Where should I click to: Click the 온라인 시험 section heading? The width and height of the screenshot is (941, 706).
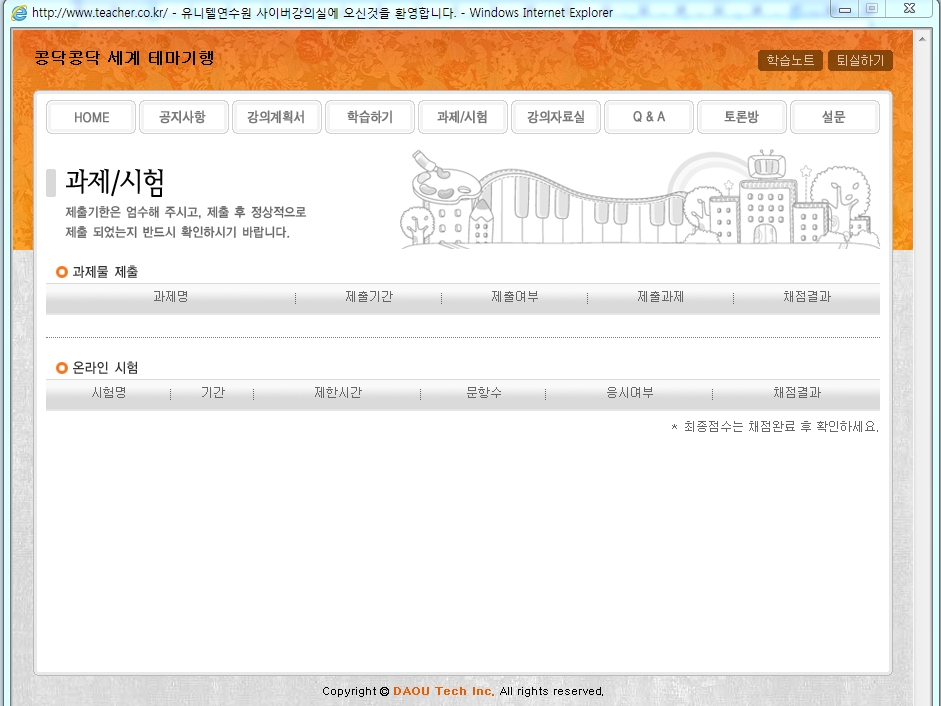pyautogui.click(x=105, y=367)
